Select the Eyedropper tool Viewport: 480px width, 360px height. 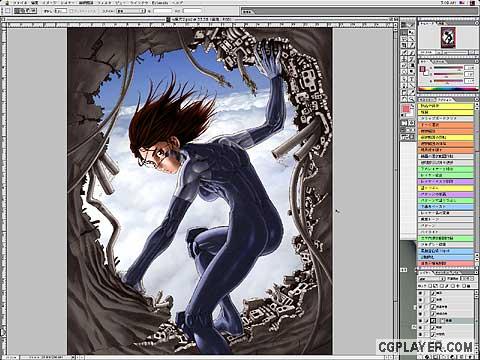tap(411, 92)
